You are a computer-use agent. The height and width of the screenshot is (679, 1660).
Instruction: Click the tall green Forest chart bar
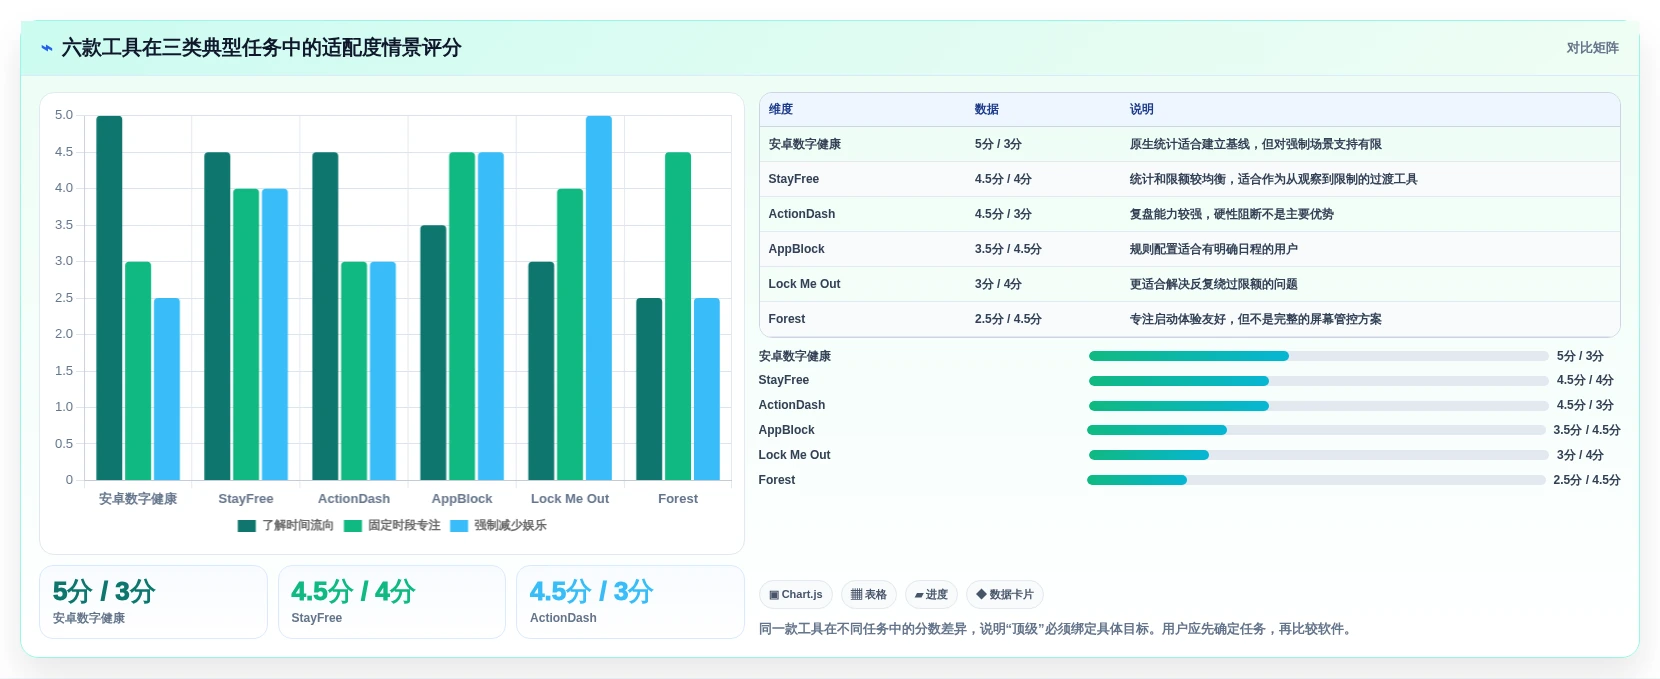[678, 316]
